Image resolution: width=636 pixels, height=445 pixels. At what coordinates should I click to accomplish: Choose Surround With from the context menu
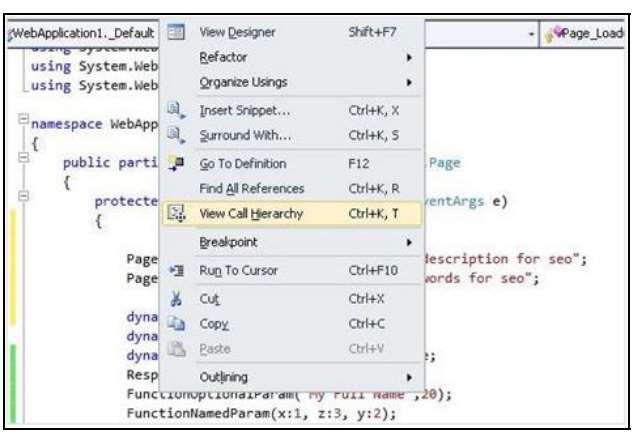point(245,134)
